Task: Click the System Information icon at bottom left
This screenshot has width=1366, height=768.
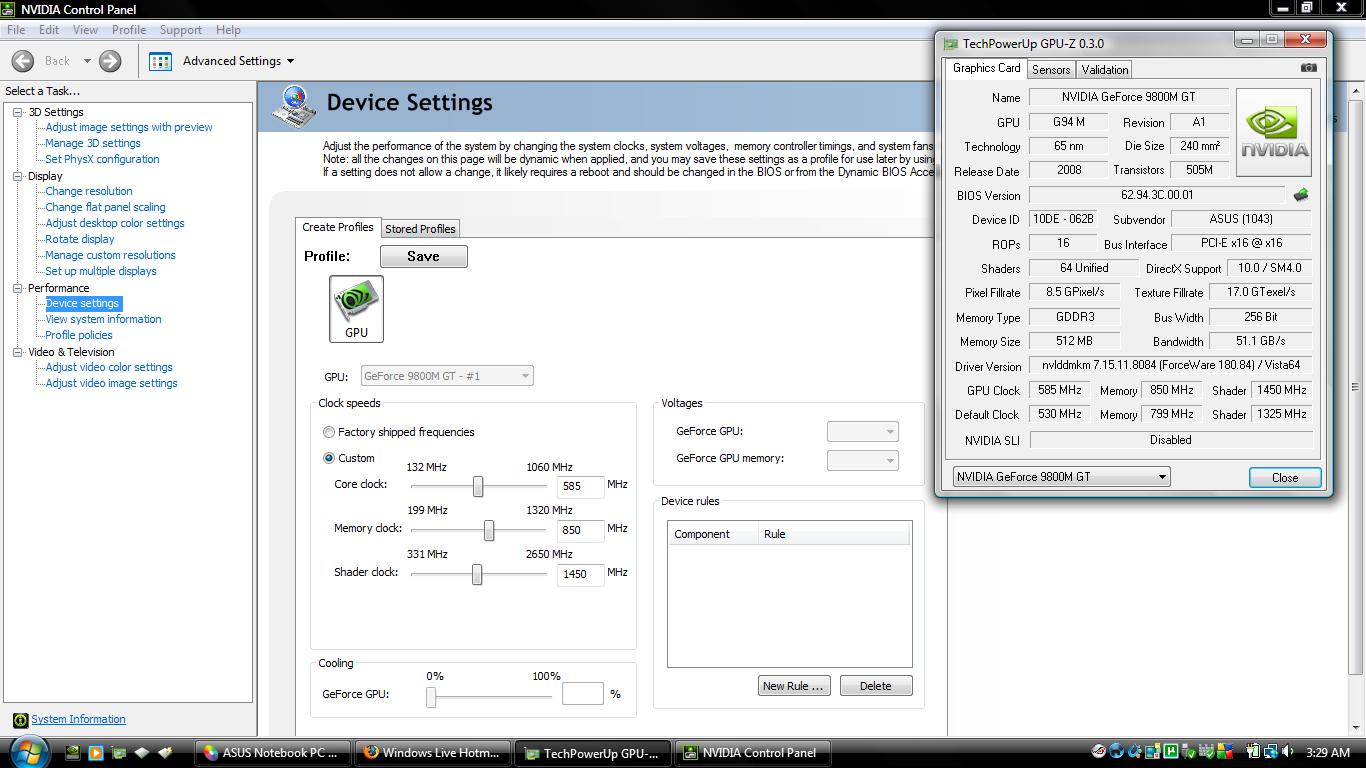Action: 20,720
